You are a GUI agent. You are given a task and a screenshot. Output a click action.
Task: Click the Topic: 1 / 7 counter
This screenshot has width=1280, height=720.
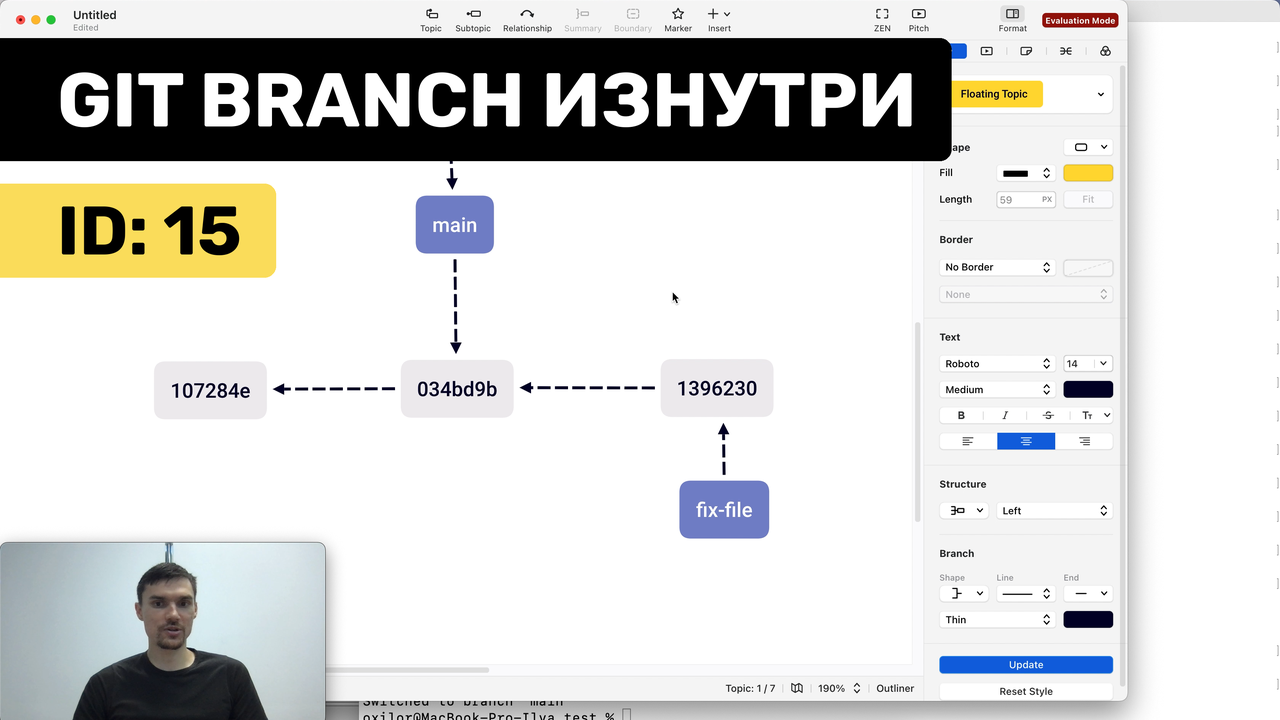click(750, 688)
